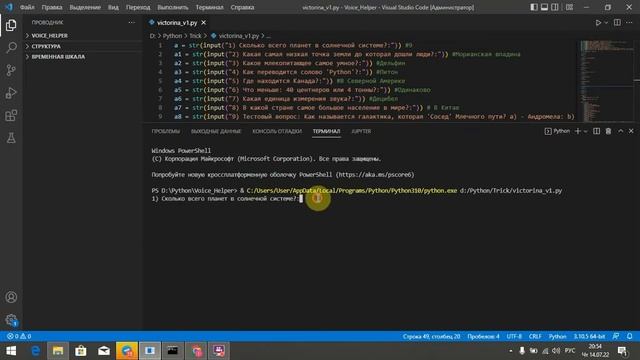This screenshot has height=360, width=640.
Task: Toggle bottom panel layout icon
Action: tap(544, 7)
